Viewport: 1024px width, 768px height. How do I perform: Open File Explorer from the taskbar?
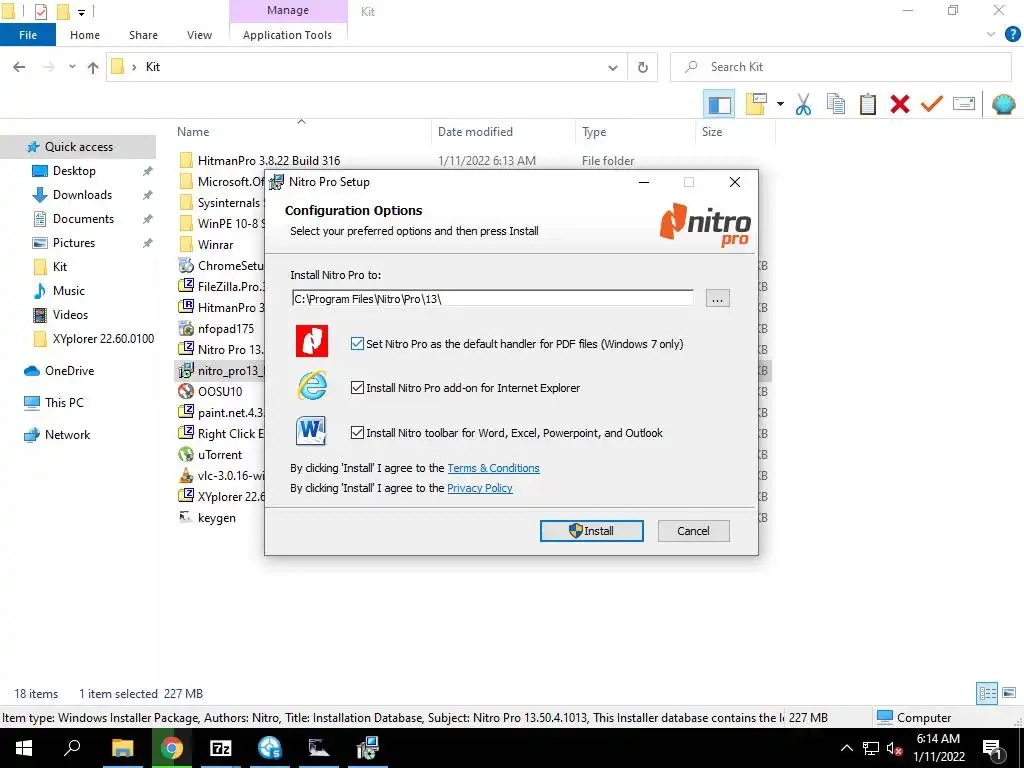coord(122,748)
